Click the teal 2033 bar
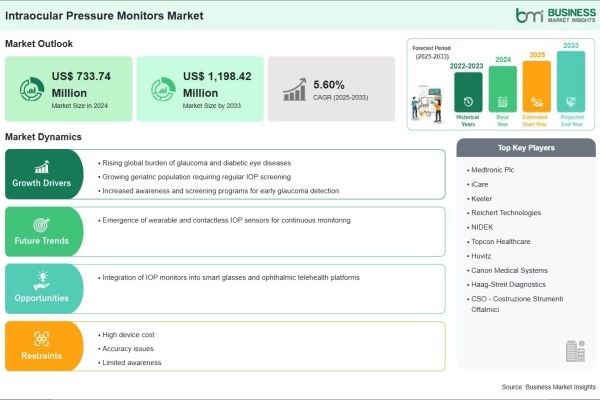This screenshot has width=600, height=400. [571, 82]
